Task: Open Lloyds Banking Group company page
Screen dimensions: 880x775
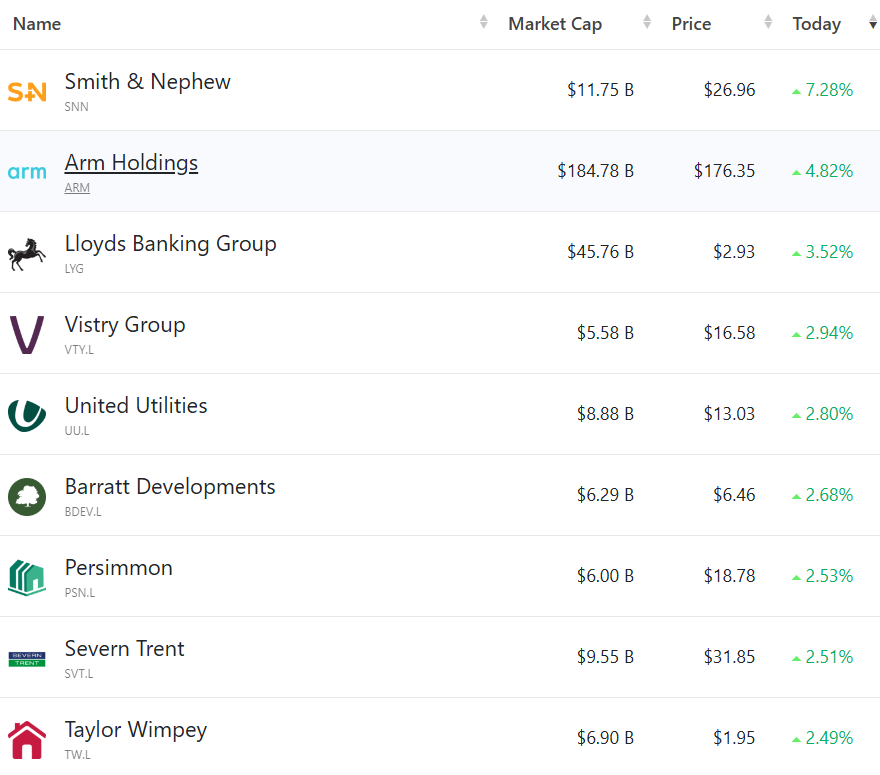Action: [x=170, y=244]
